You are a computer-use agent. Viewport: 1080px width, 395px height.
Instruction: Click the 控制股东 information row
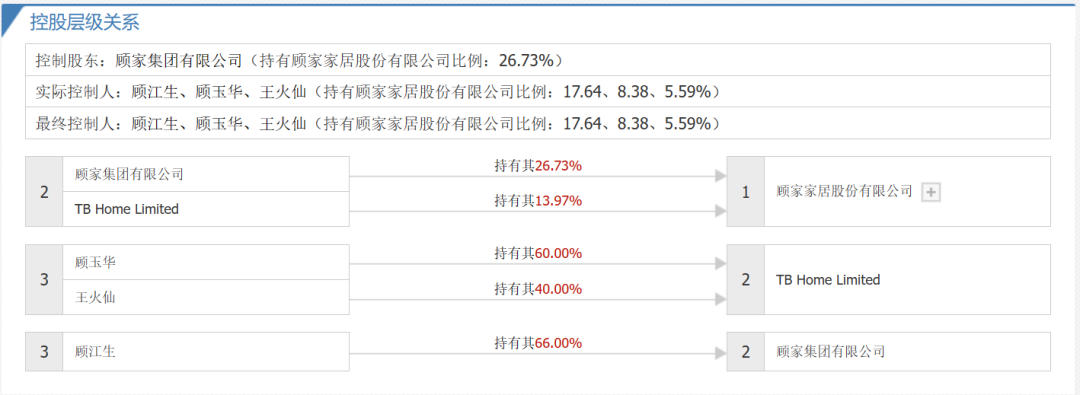coord(538,60)
